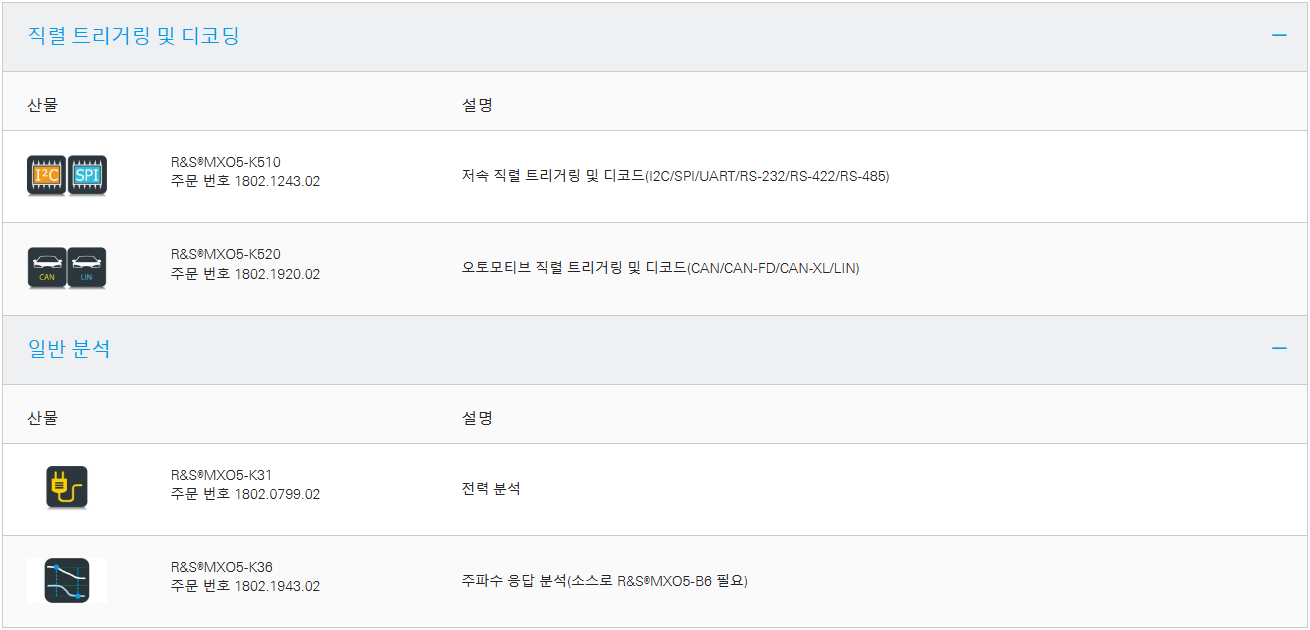Select R&S MXO5-K31 product name

(222, 475)
